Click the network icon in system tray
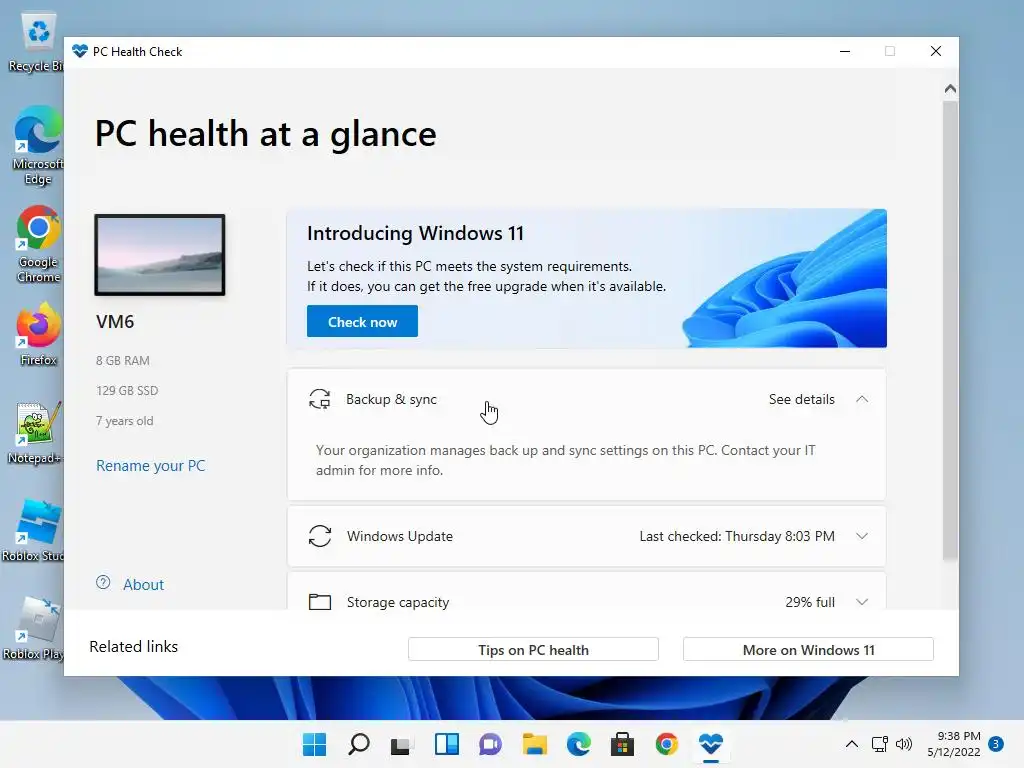Screen dimensions: 1024x768 (879, 744)
